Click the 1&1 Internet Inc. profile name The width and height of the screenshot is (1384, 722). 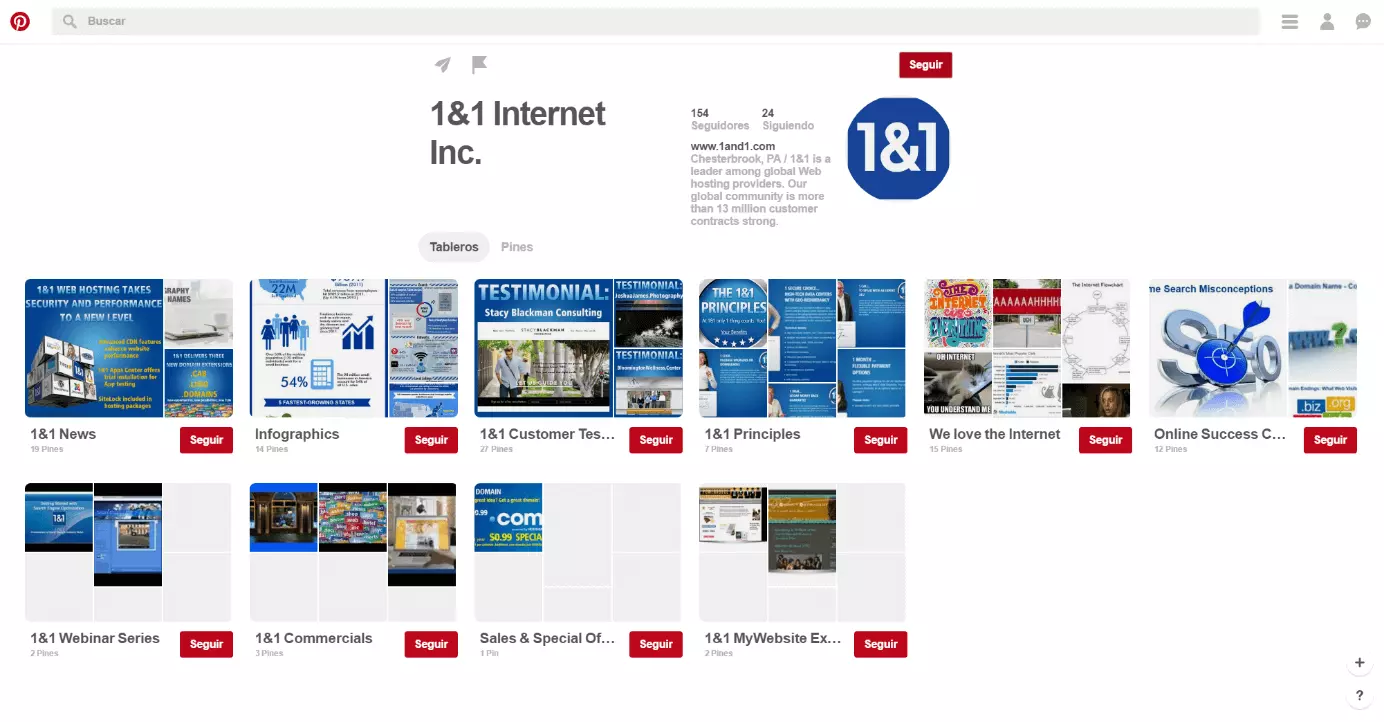tap(518, 132)
